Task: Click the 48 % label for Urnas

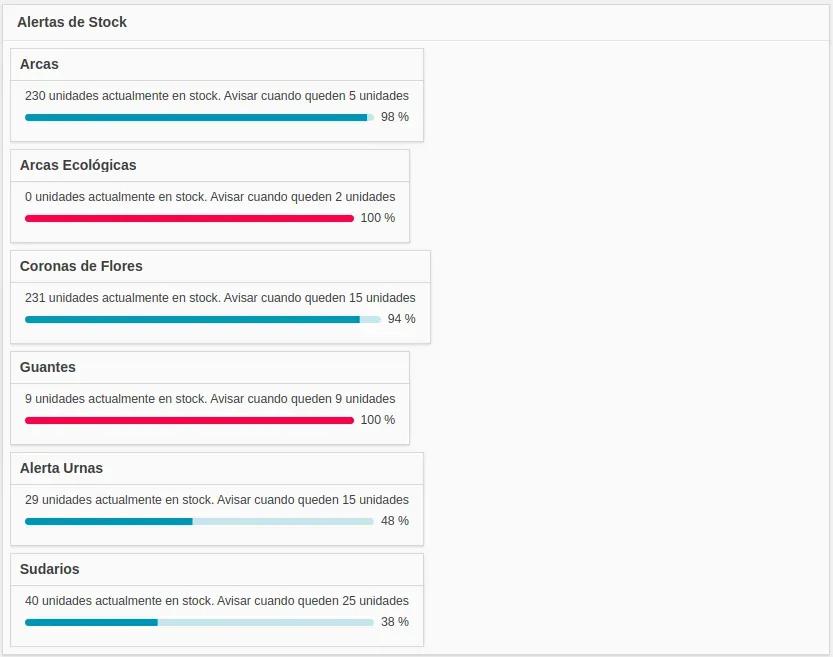Action: point(395,521)
